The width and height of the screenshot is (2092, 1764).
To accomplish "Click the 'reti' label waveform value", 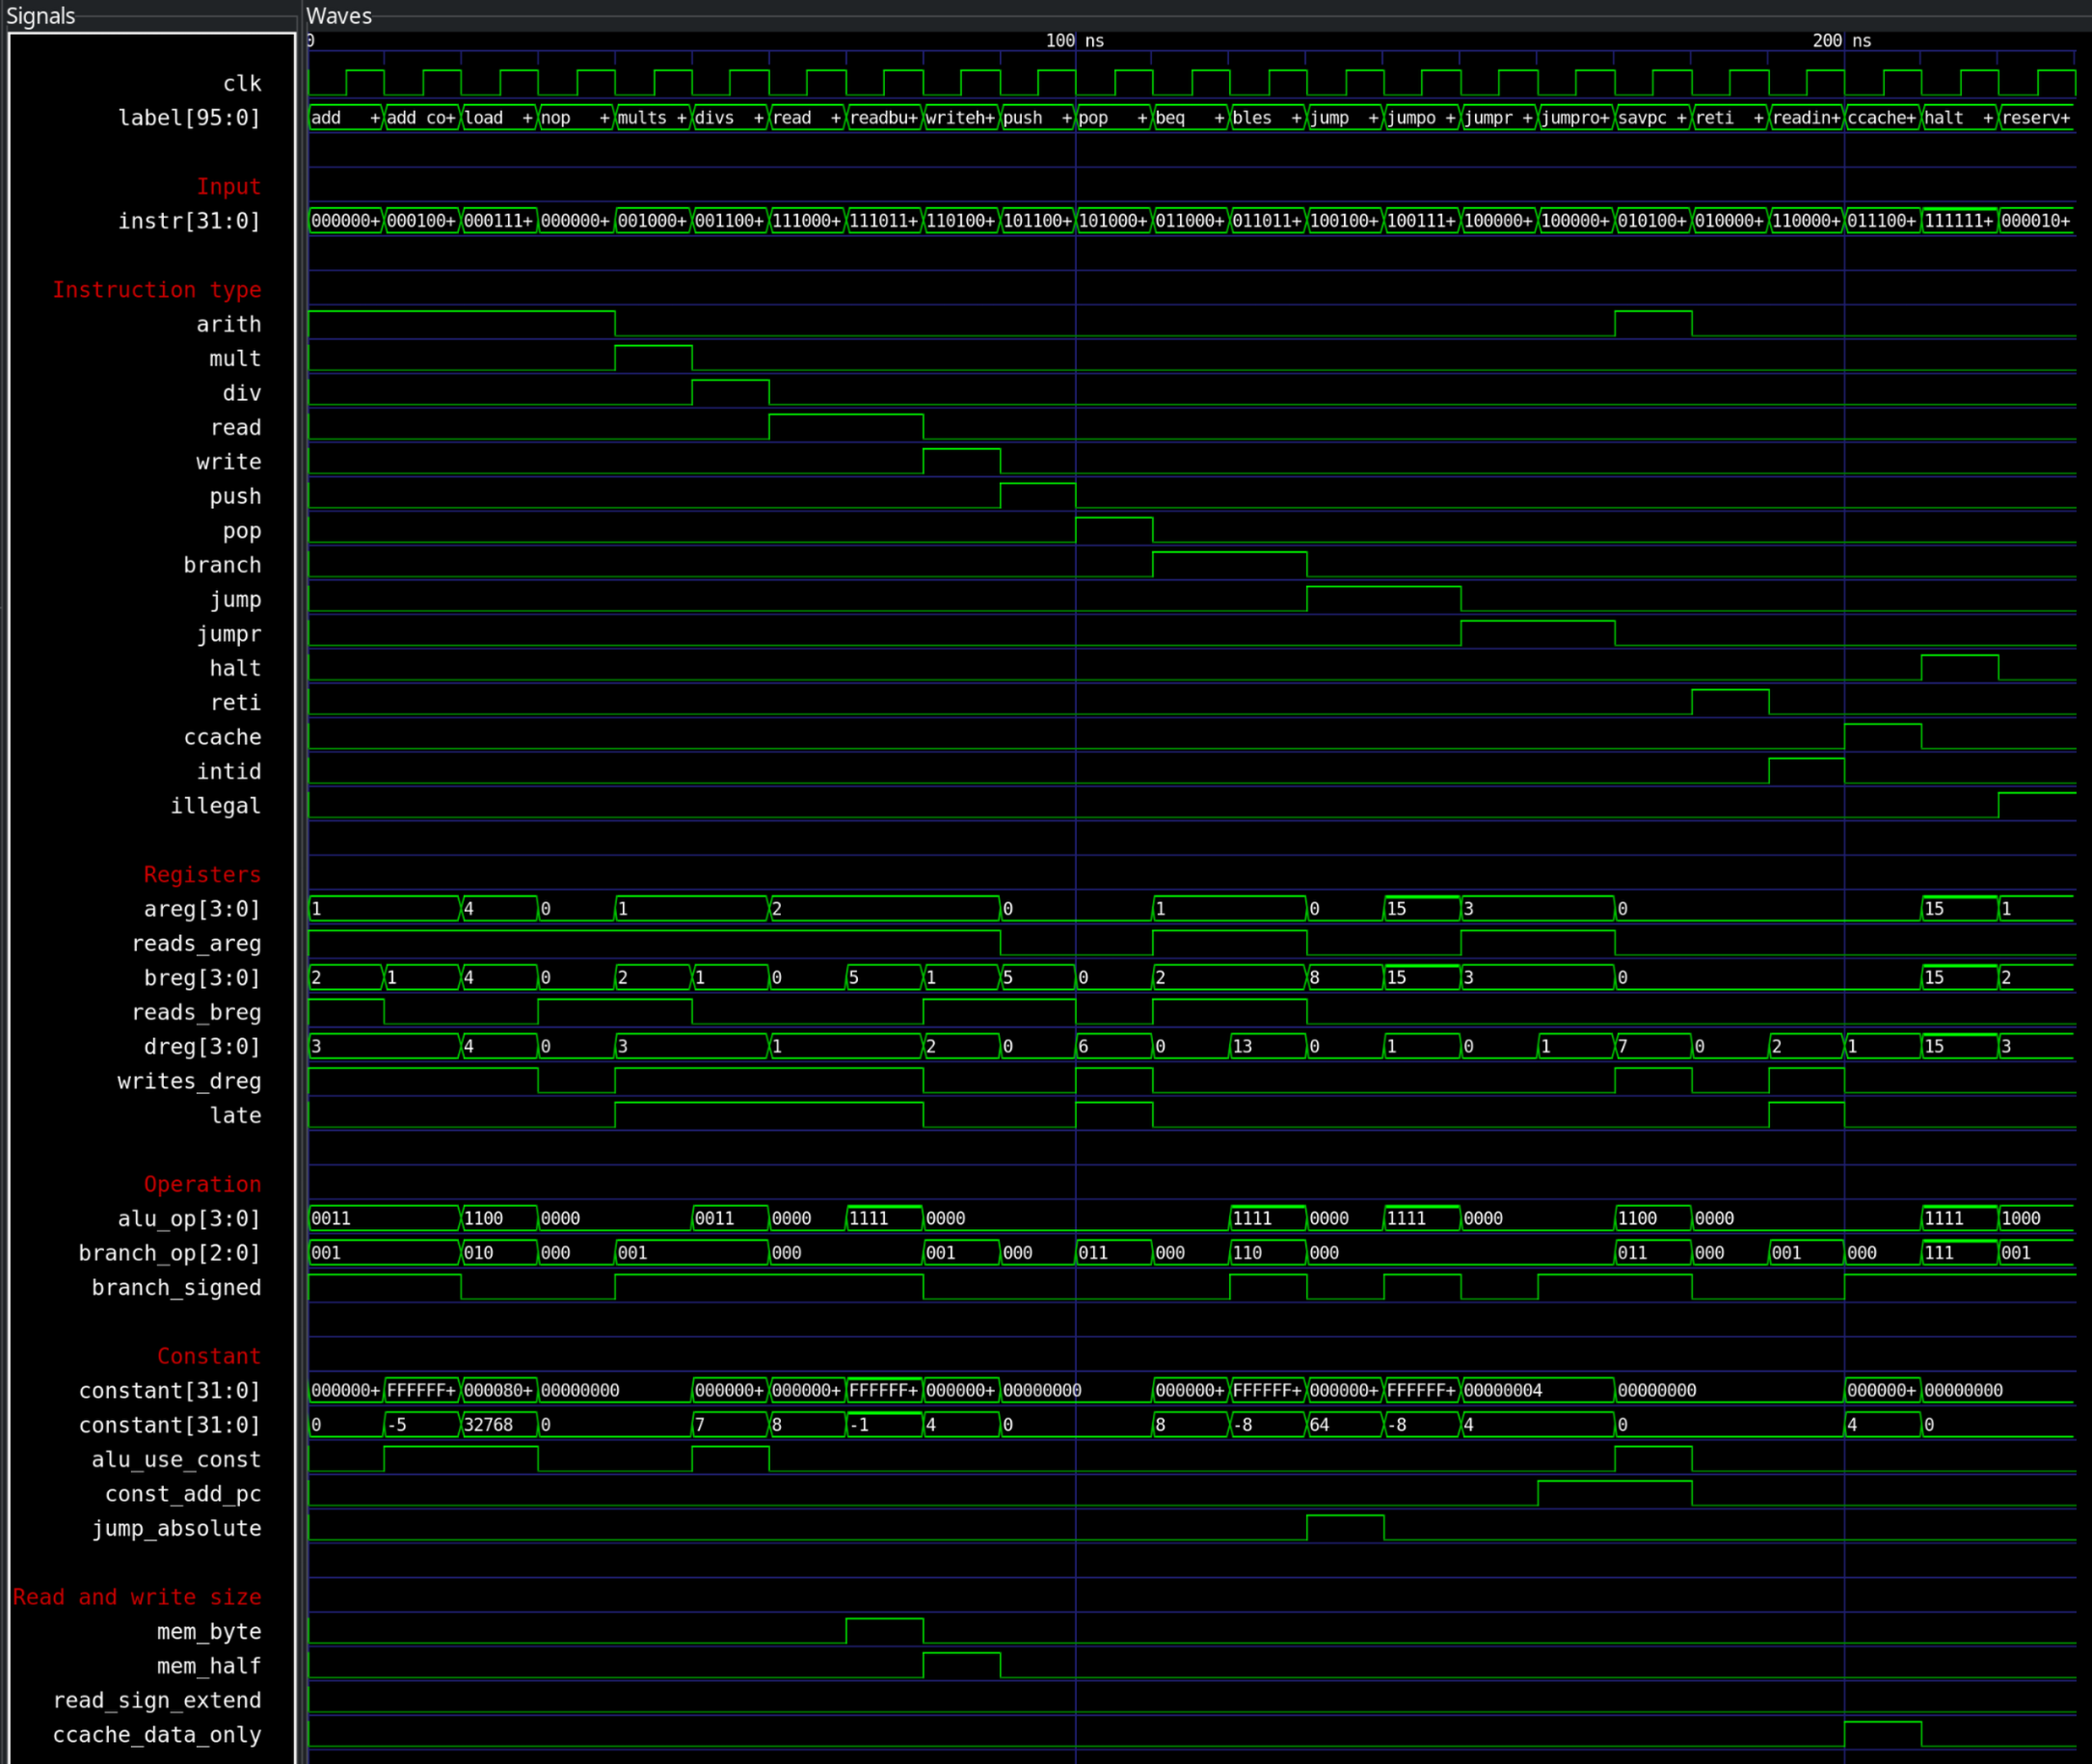I will coord(1730,118).
